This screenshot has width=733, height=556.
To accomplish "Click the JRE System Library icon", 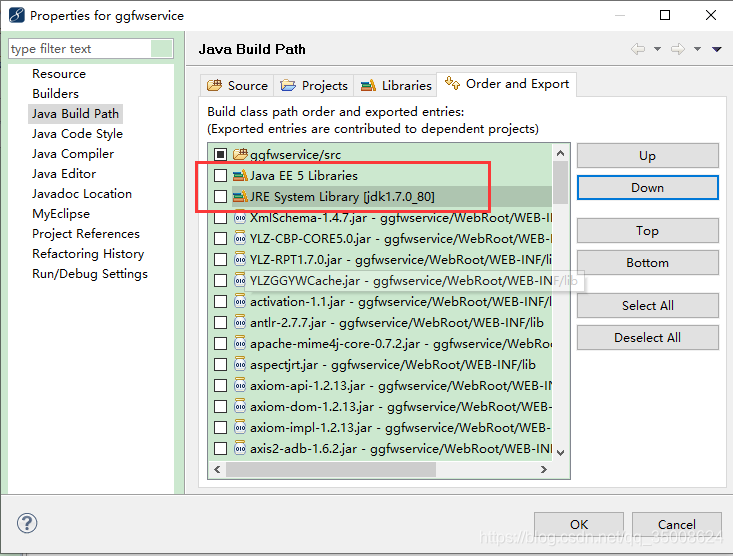I will (240, 196).
